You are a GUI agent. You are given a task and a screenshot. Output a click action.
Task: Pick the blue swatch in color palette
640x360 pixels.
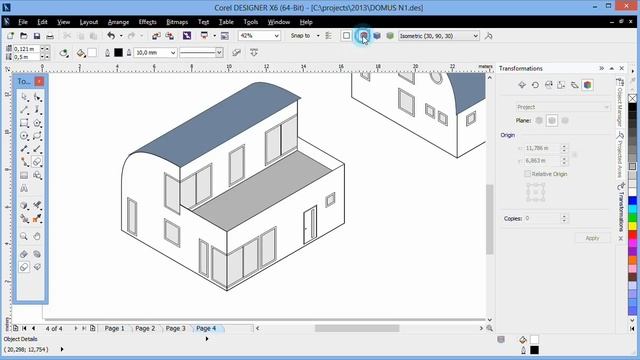632,201
